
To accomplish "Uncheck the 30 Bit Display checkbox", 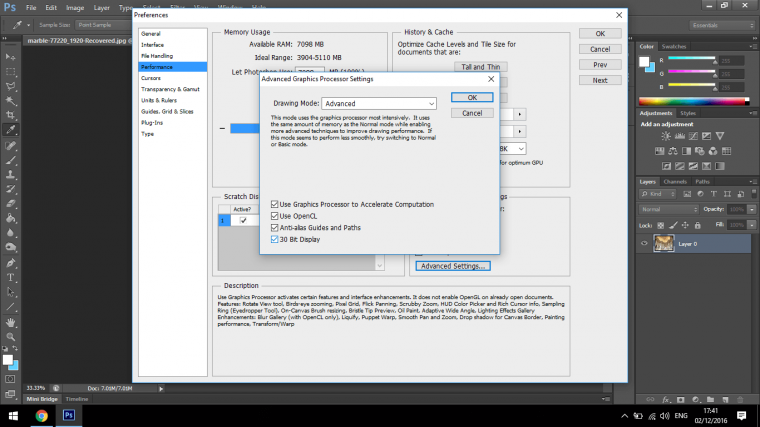I will tap(274, 239).
